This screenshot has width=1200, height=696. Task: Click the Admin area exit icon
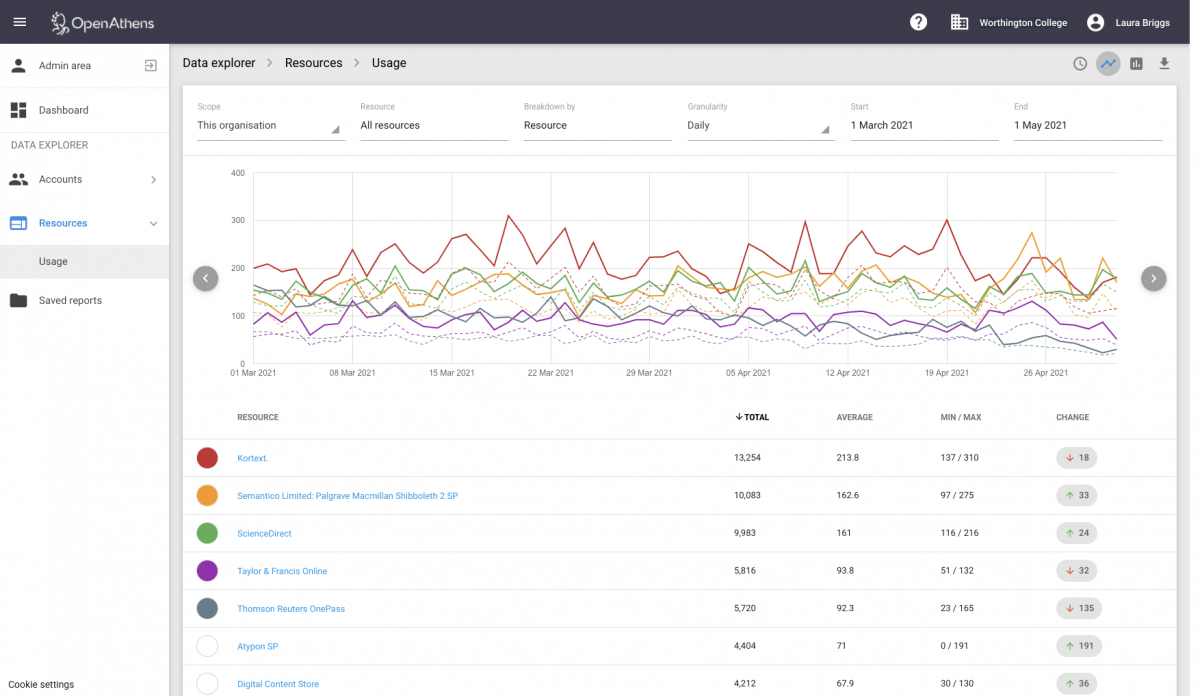[x=150, y=66]
